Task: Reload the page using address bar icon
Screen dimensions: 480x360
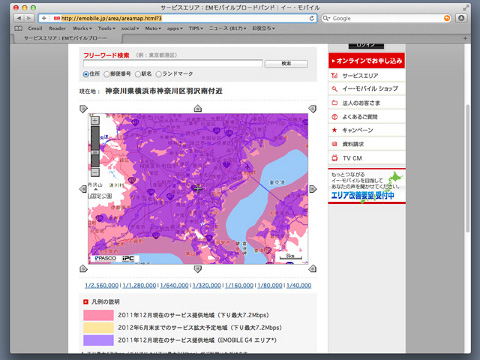Action: coord(312,18)
